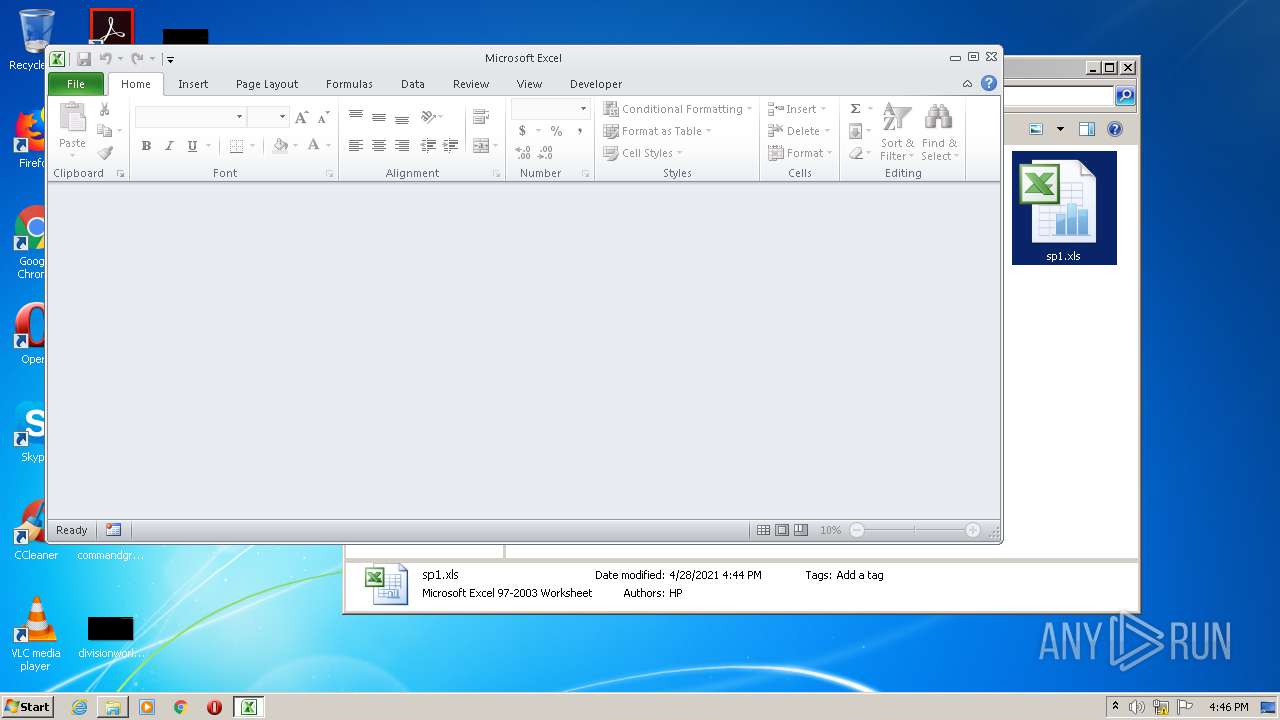Select sp1.xls file in Explorer window
This screenshot has height=720, width=1280.
(1064, 208)
